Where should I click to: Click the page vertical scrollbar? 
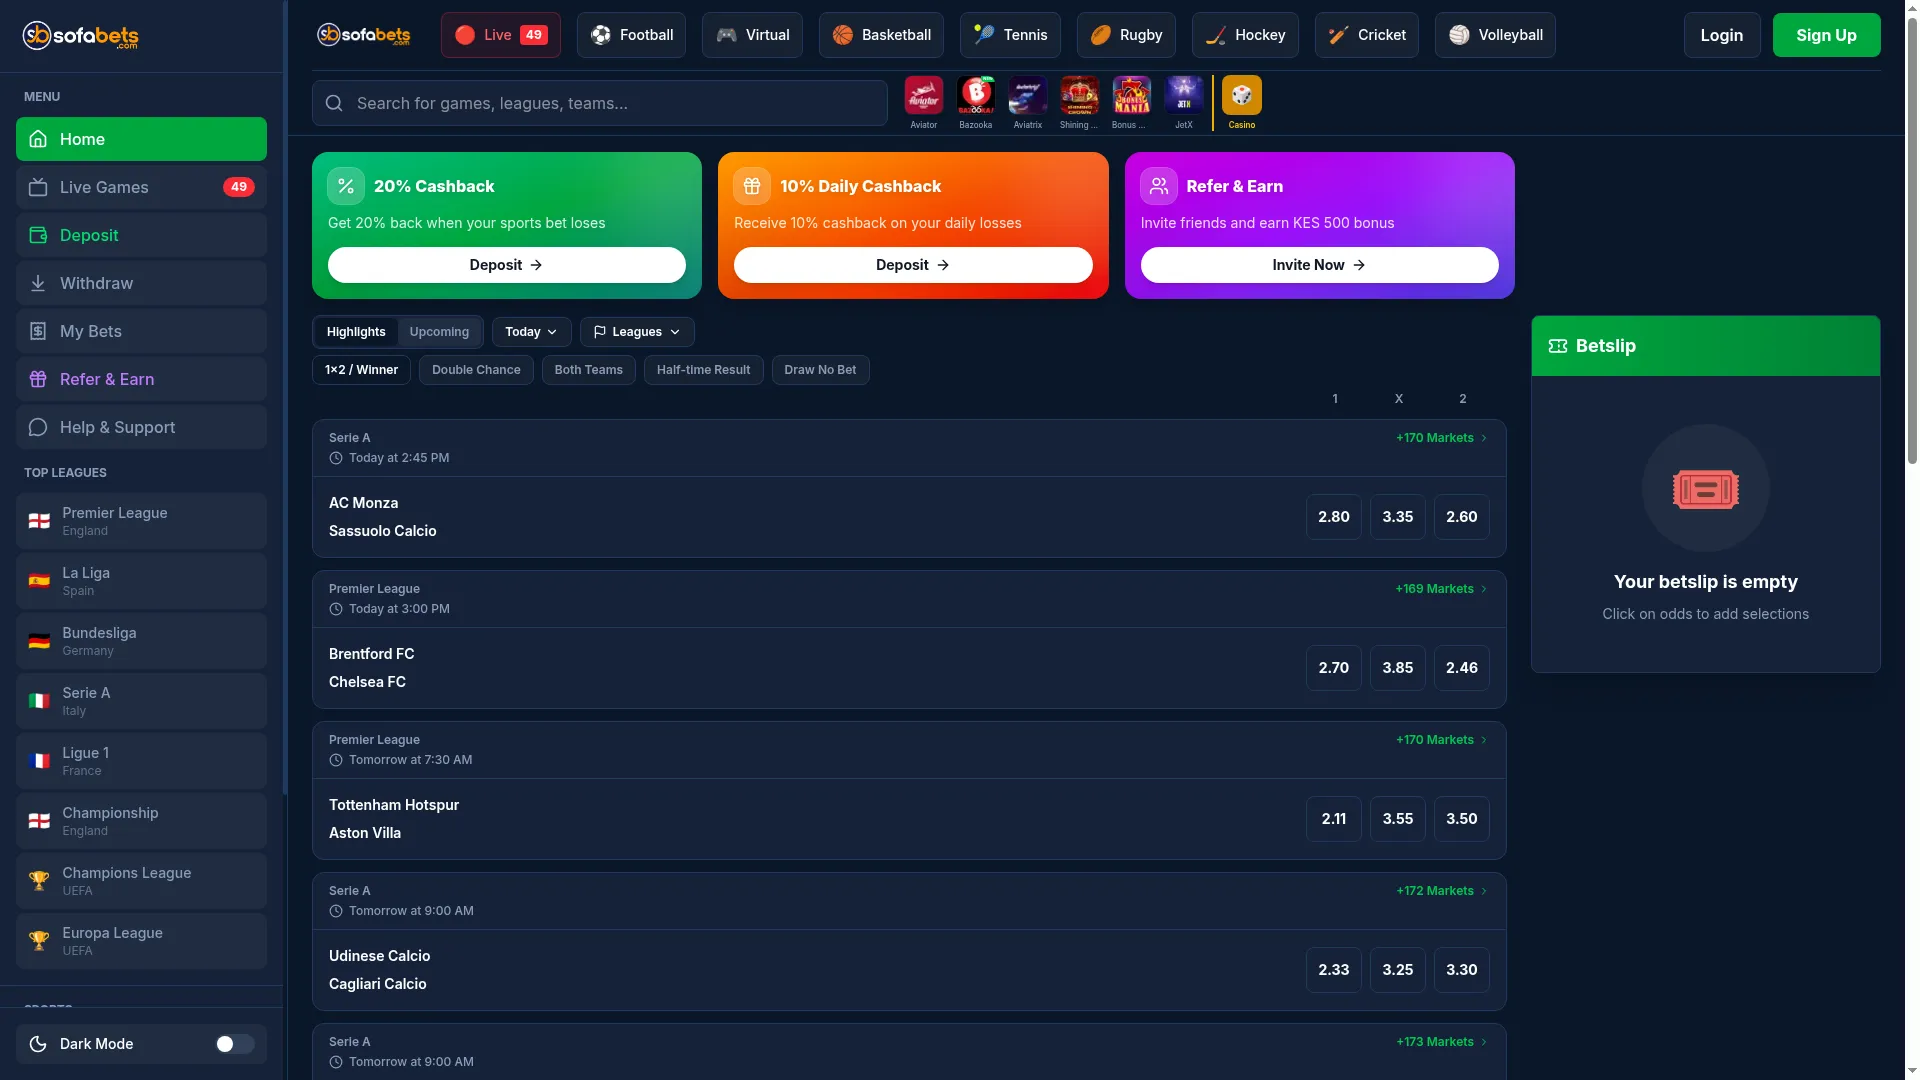pyautogui.click(x=1912, y=240)
